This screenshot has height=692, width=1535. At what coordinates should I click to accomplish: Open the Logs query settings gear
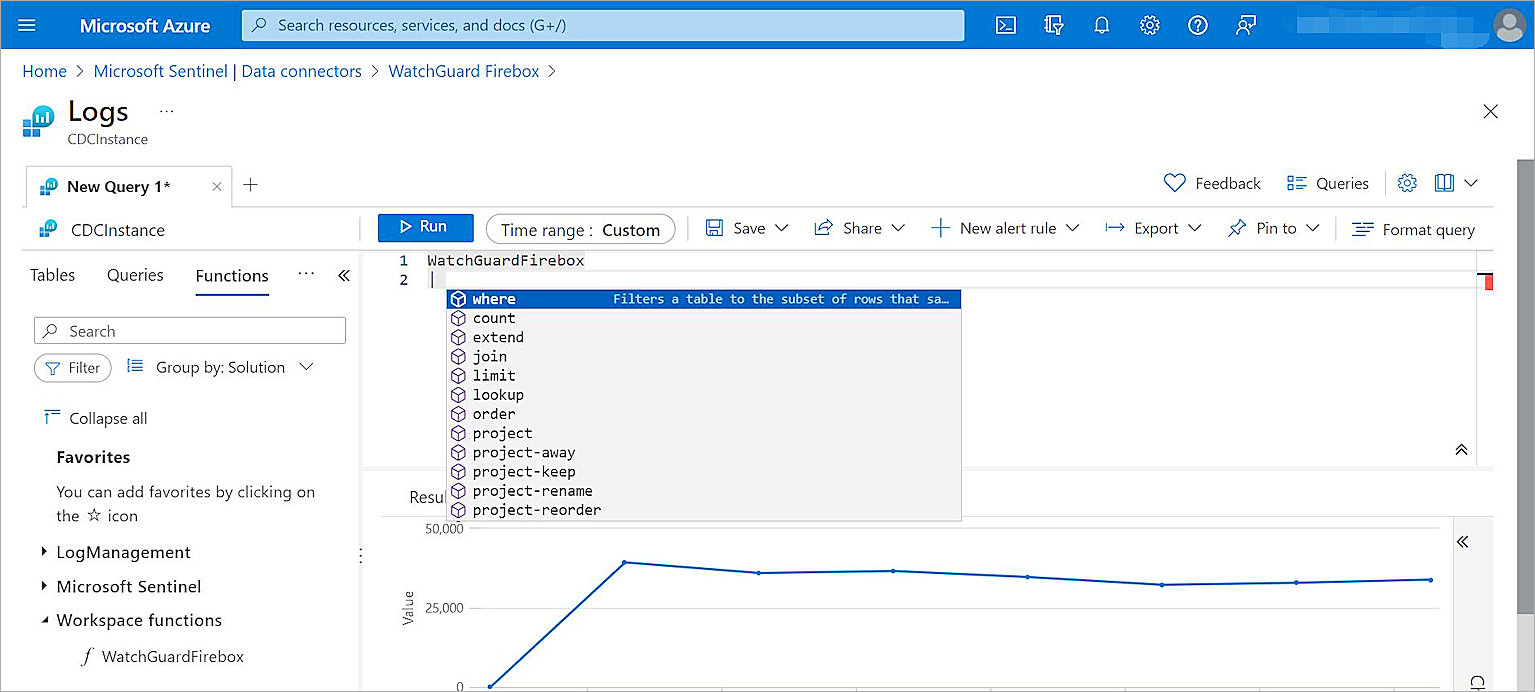[1407, 183]
